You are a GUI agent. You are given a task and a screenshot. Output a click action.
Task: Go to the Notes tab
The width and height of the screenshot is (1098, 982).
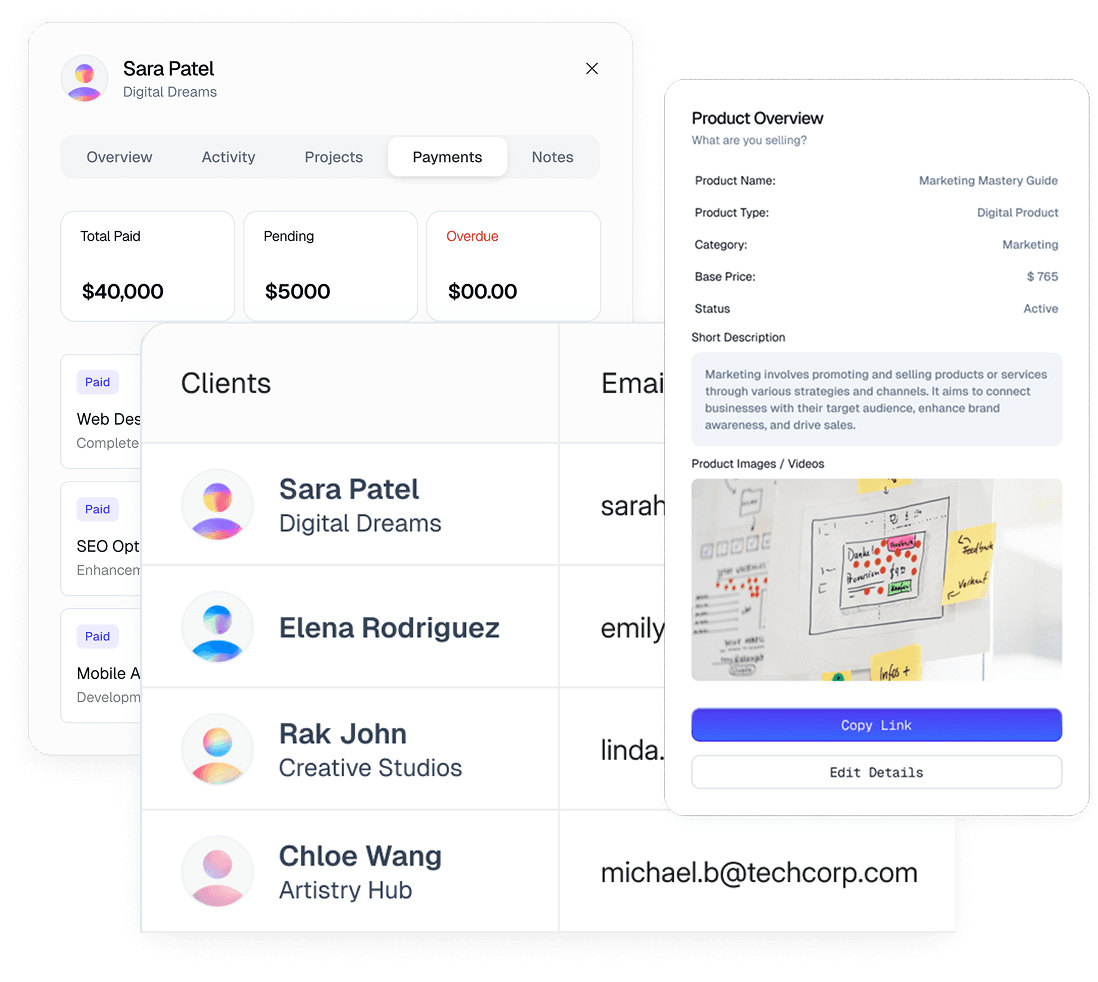(552, 157)
